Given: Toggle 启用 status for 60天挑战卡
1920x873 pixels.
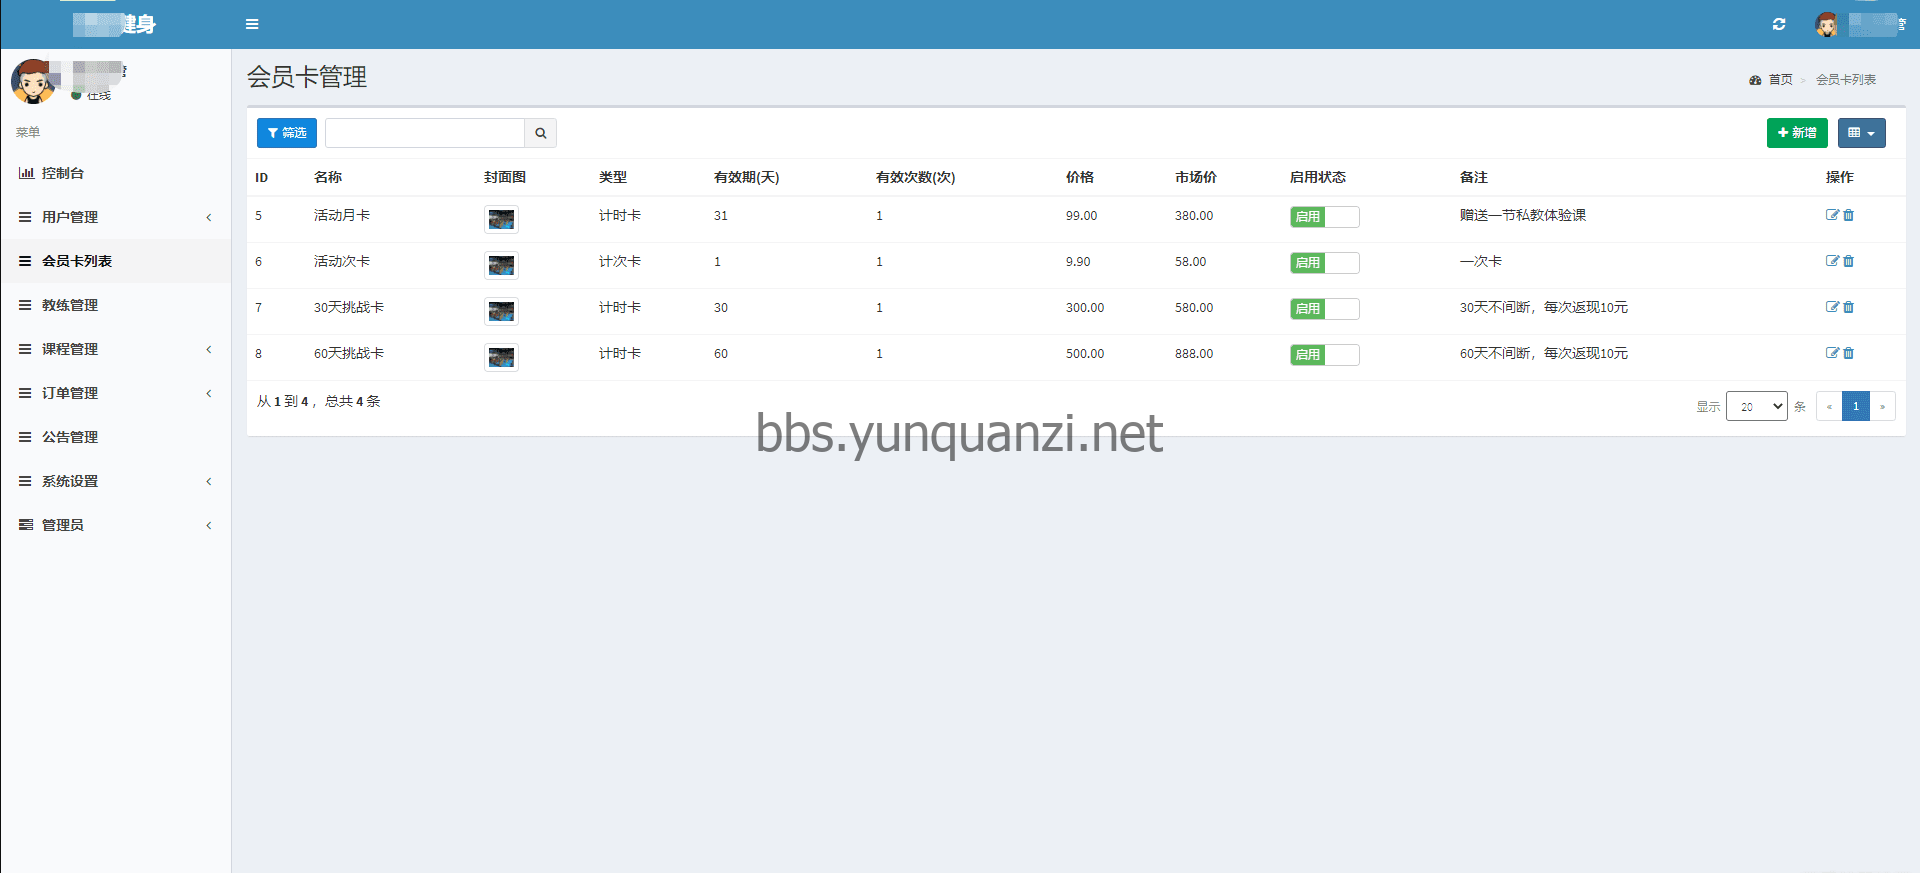Looking at the screenshot, I should [1324, 355].
